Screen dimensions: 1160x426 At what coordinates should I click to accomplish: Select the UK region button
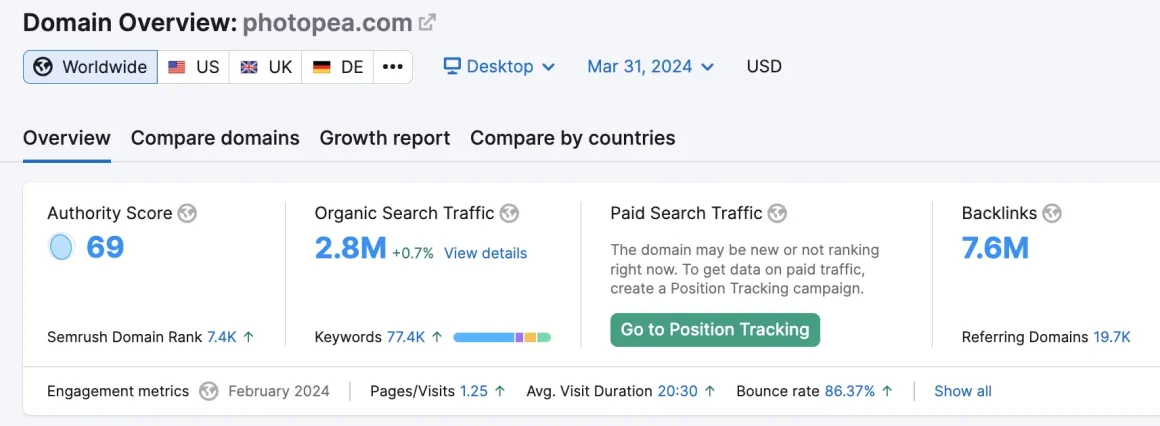point(266,67)
